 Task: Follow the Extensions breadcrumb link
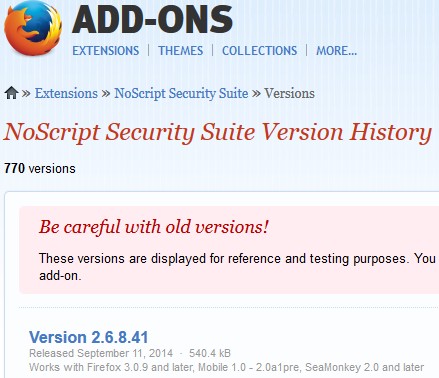pyautogui.click(x=66, y=93)
